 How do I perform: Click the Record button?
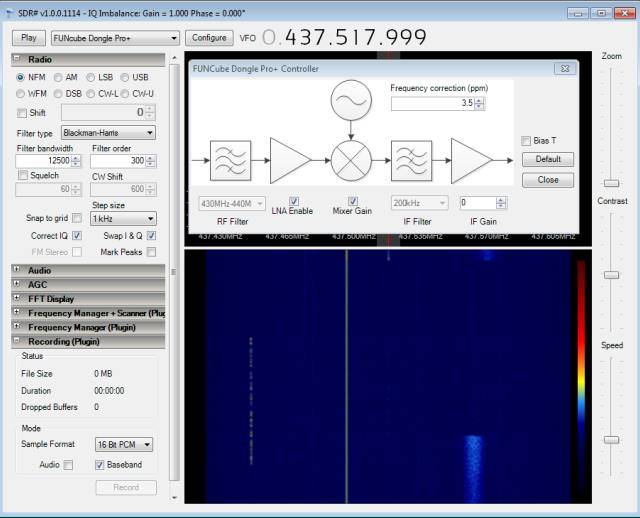(x=126, y=488)
